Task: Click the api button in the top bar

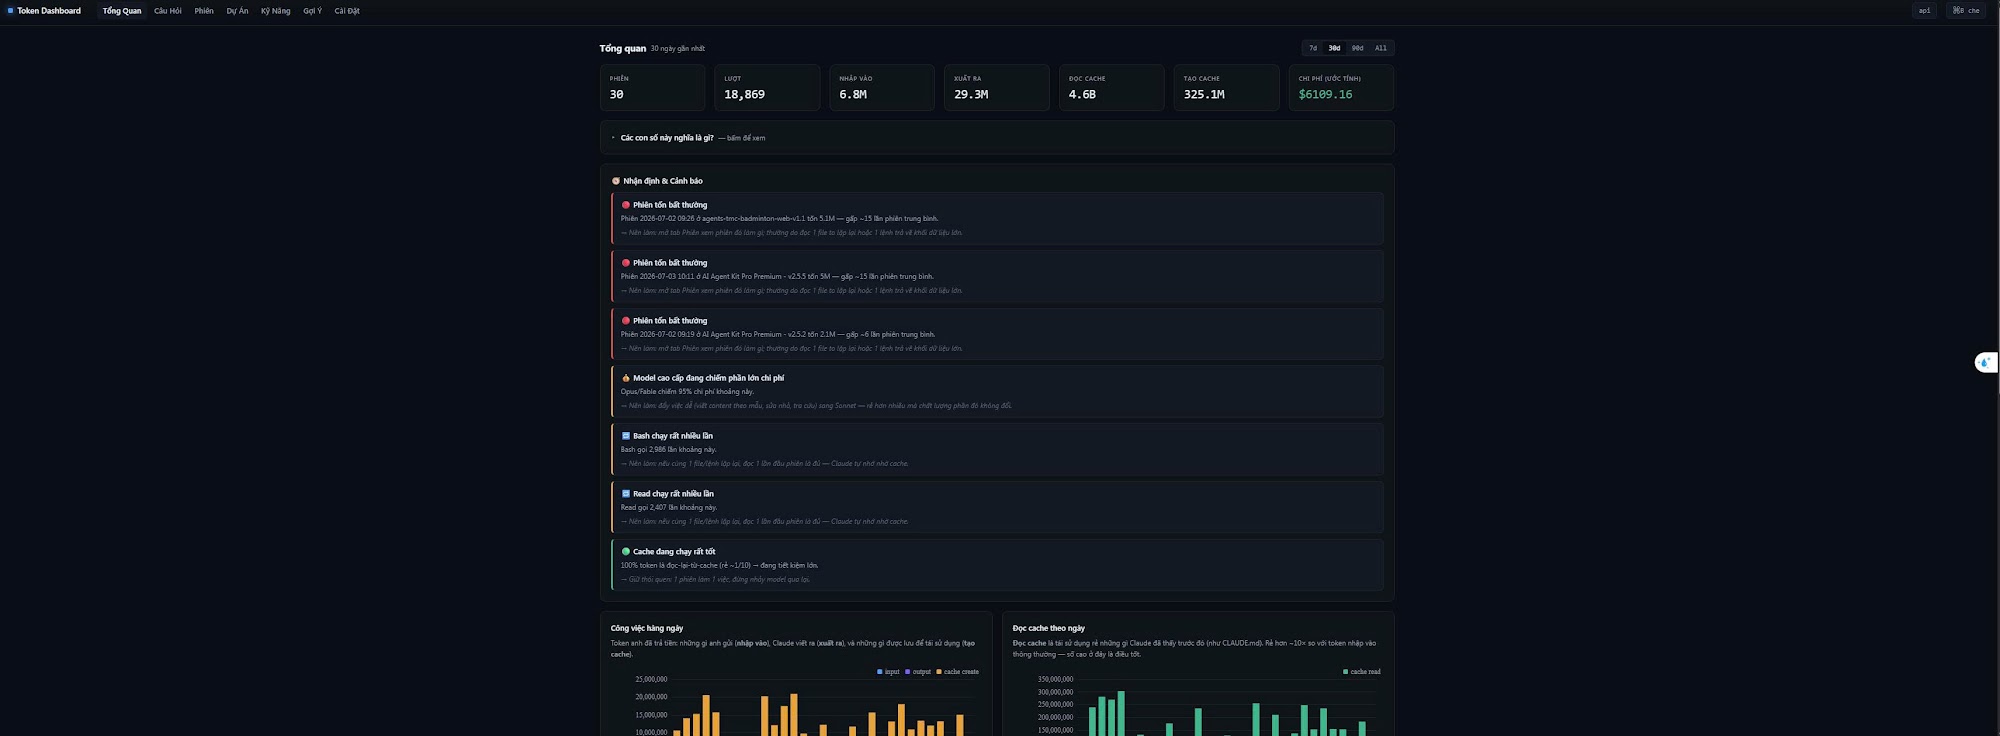Action: click(x=1924, y=11)
